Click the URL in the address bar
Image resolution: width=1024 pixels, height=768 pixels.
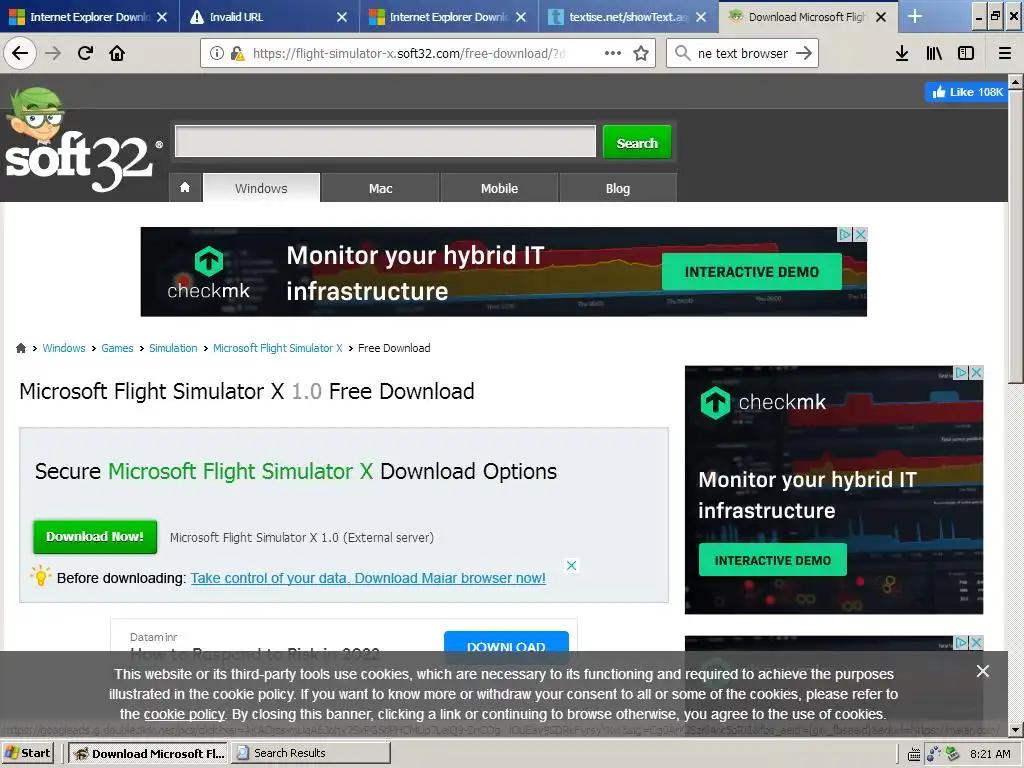pos(409,54)
